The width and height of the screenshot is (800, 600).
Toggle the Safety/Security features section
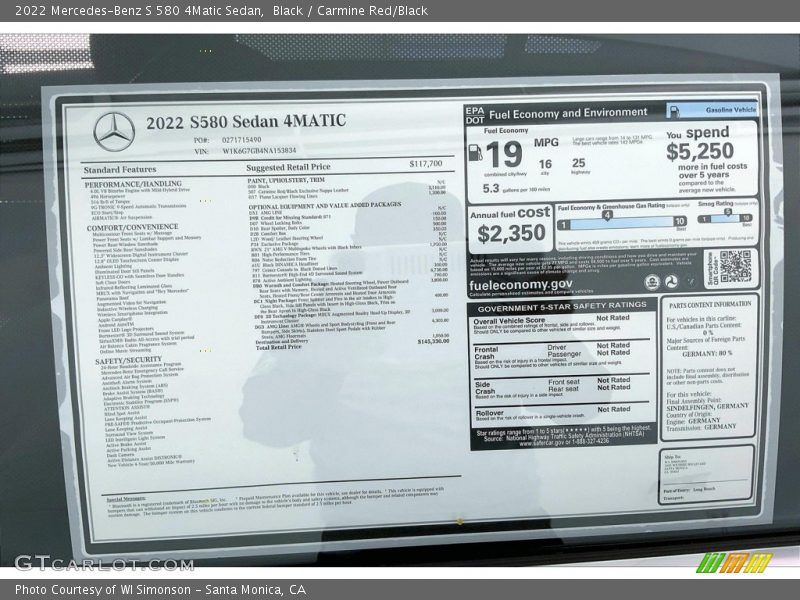click(x=127, y=359)
